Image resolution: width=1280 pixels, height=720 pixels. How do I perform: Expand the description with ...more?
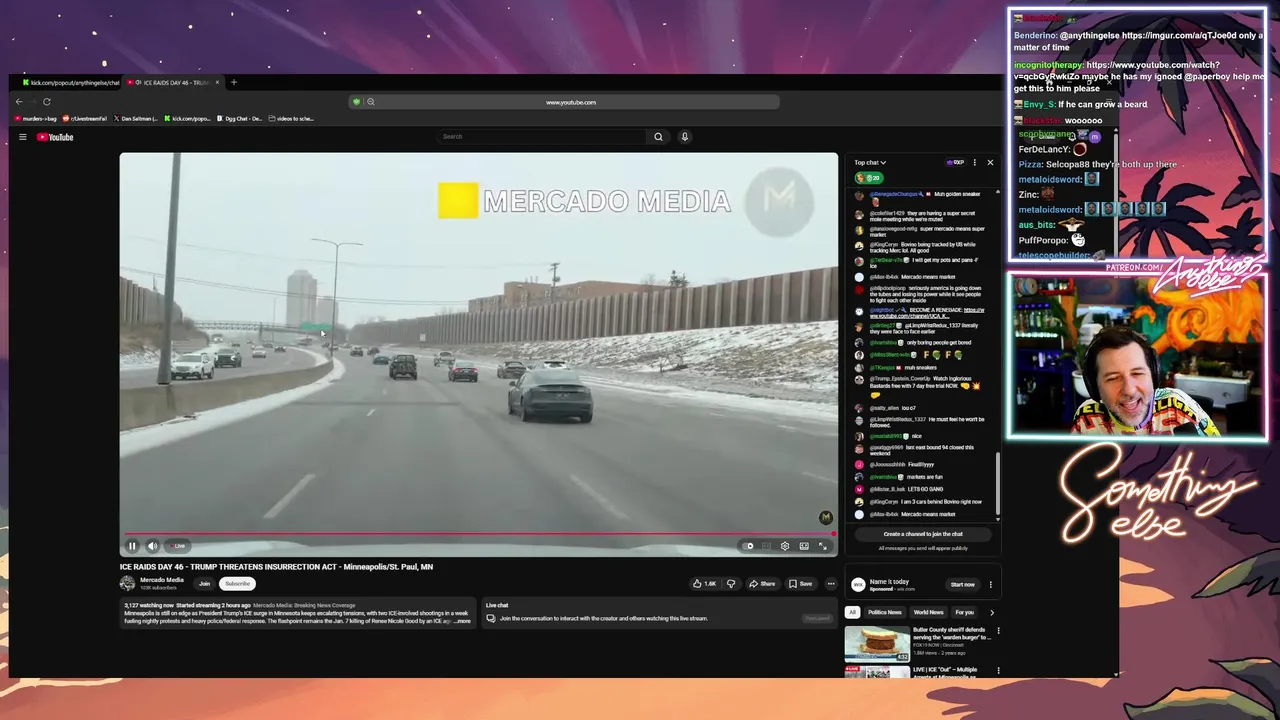[463, 621]
